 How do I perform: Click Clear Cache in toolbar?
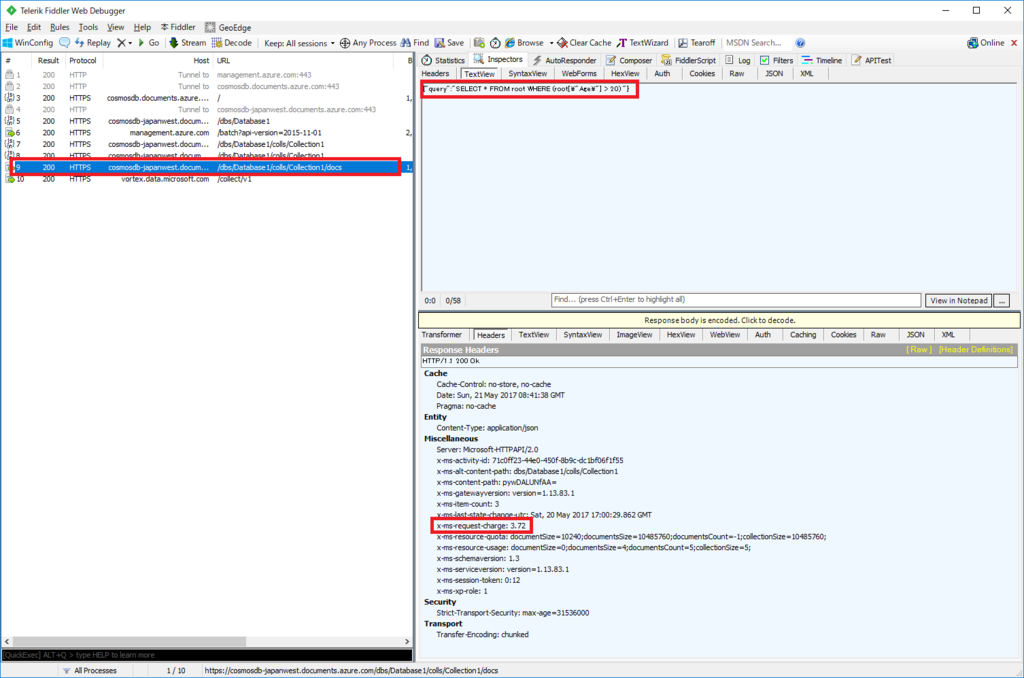tap(584, 43)
